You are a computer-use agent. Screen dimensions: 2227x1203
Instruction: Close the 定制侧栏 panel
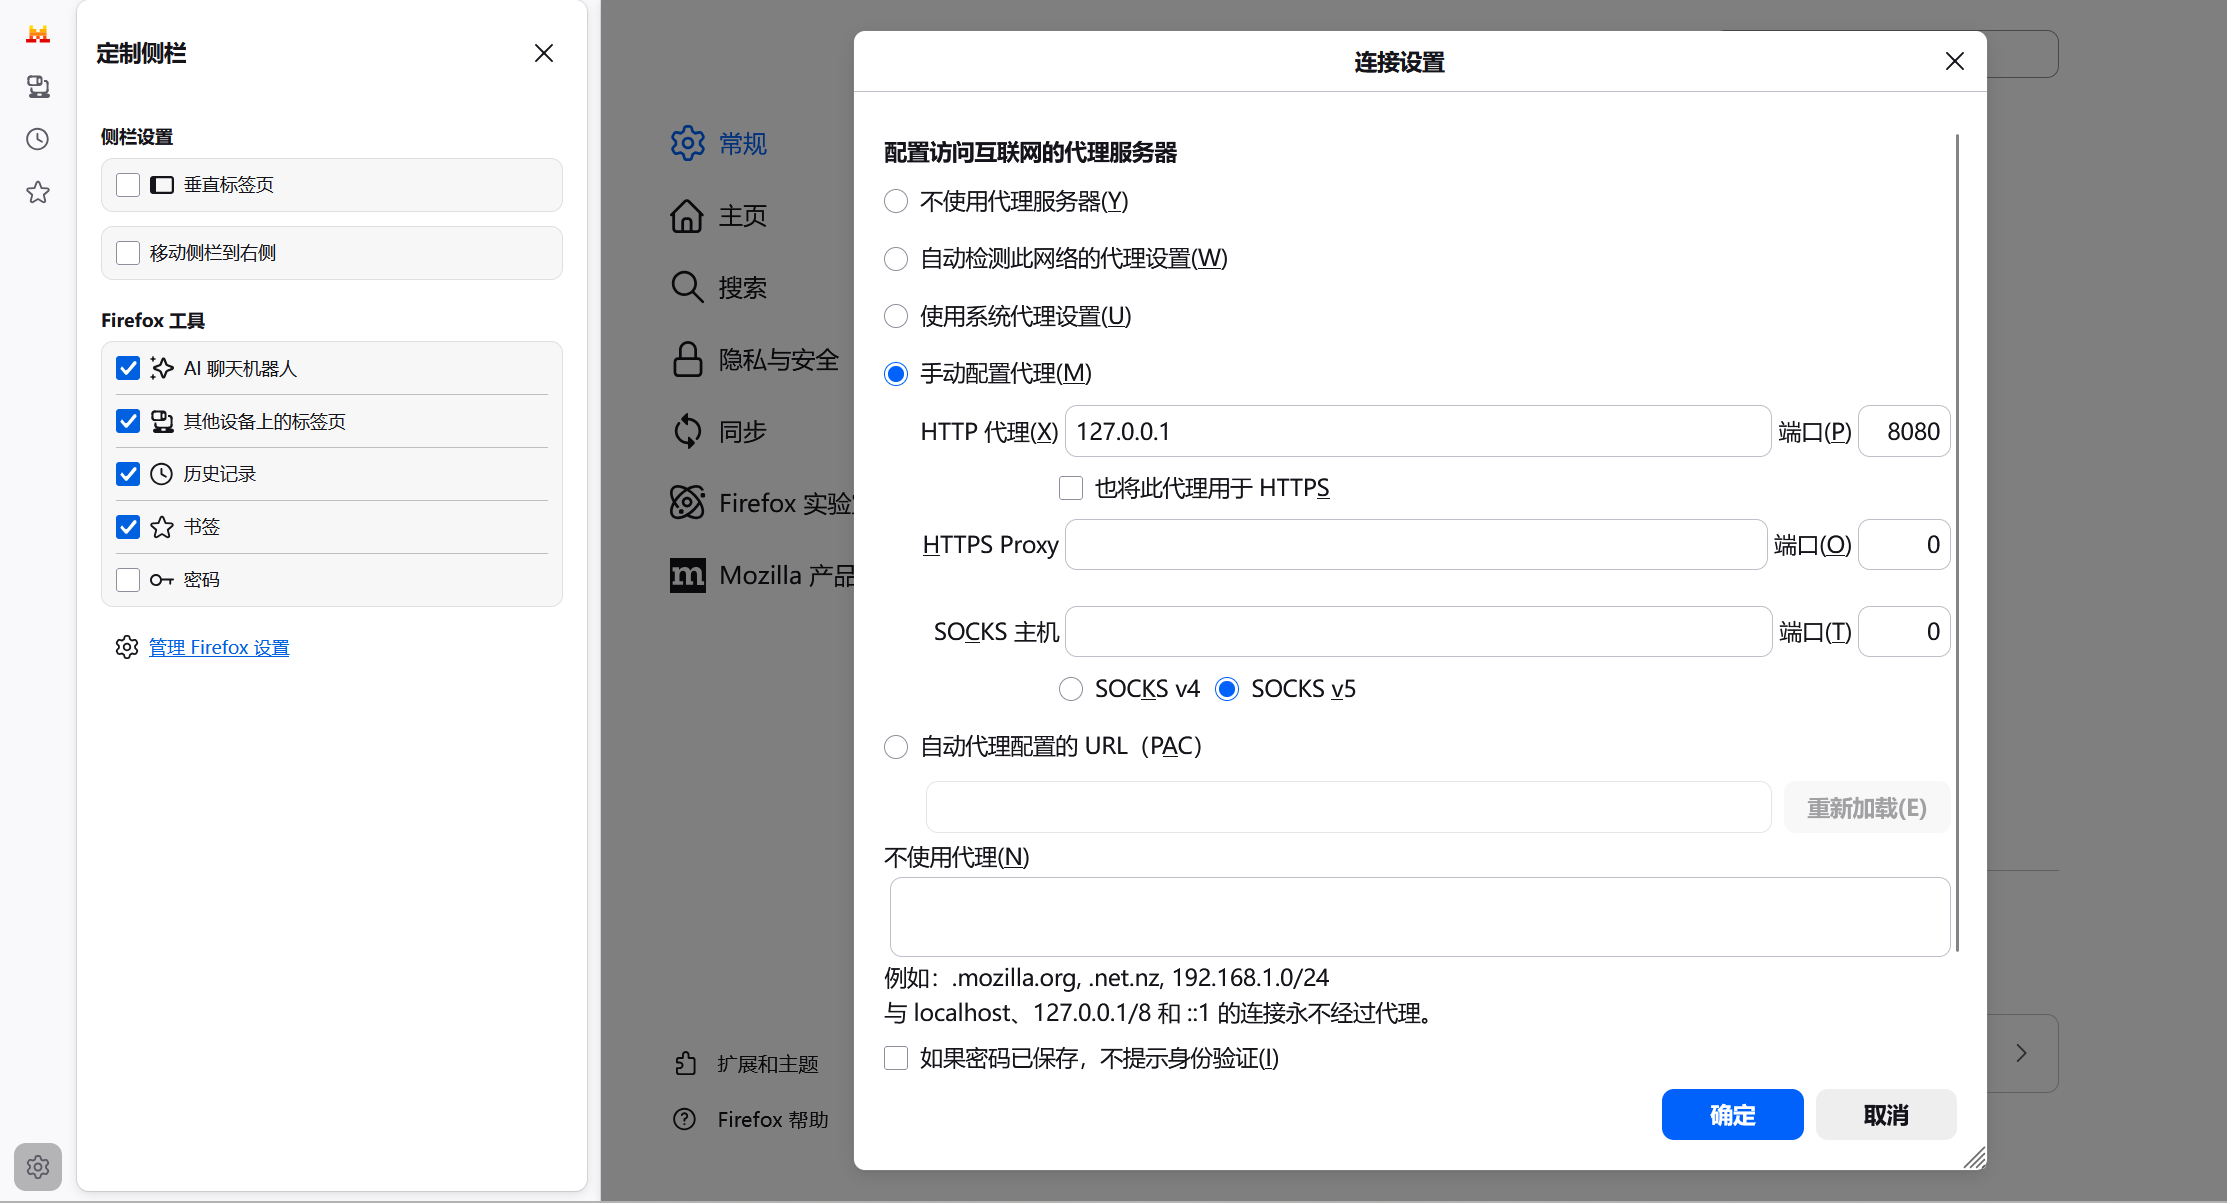coord(543,53)
